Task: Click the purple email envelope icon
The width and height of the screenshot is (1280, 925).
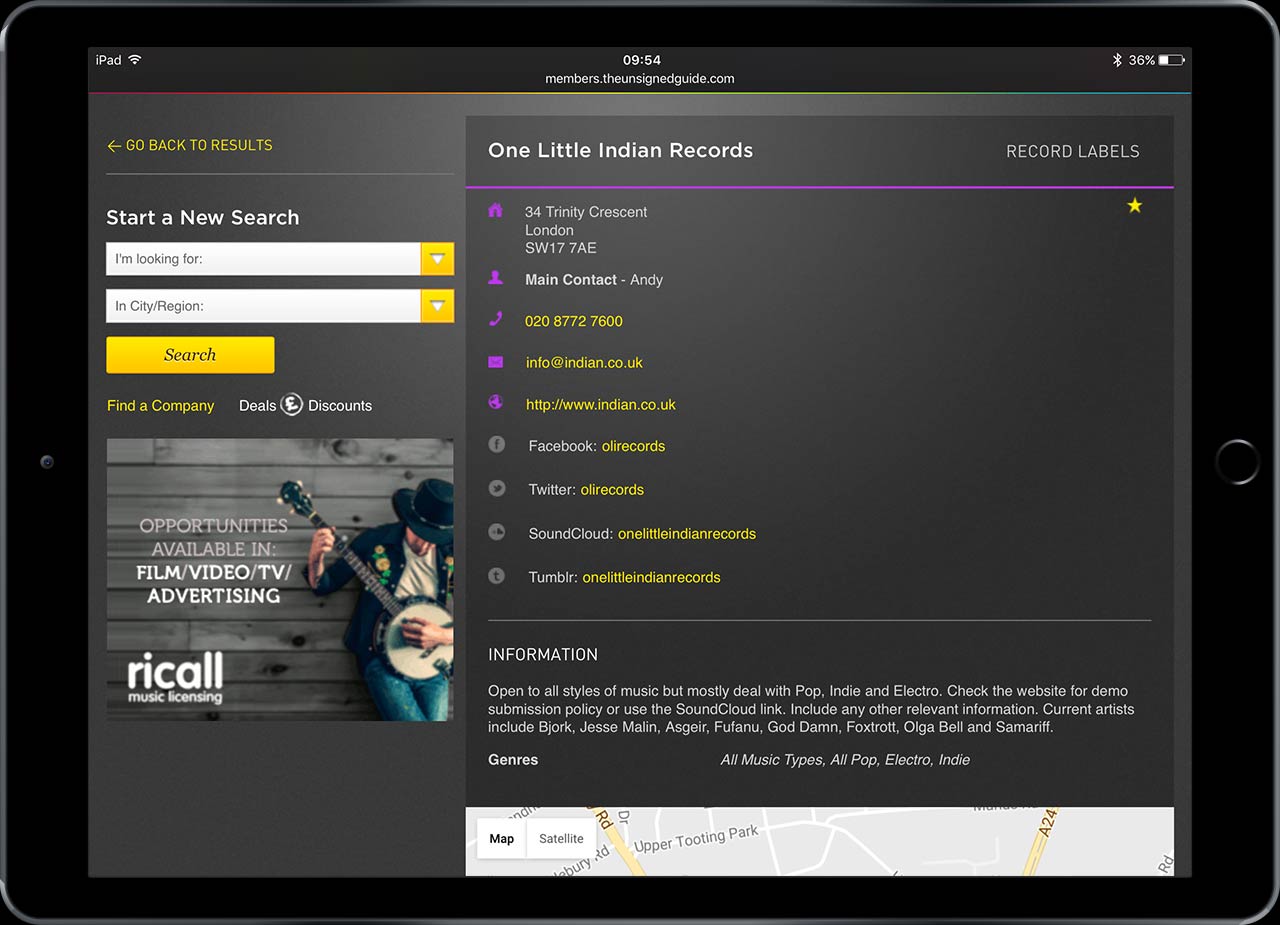Action: click(495, 362)
